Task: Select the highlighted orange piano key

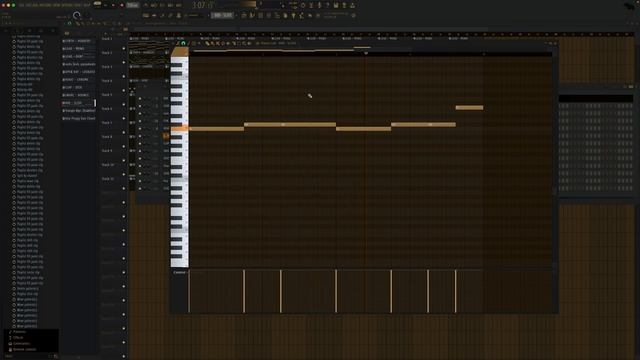Action: click(180, 129)
